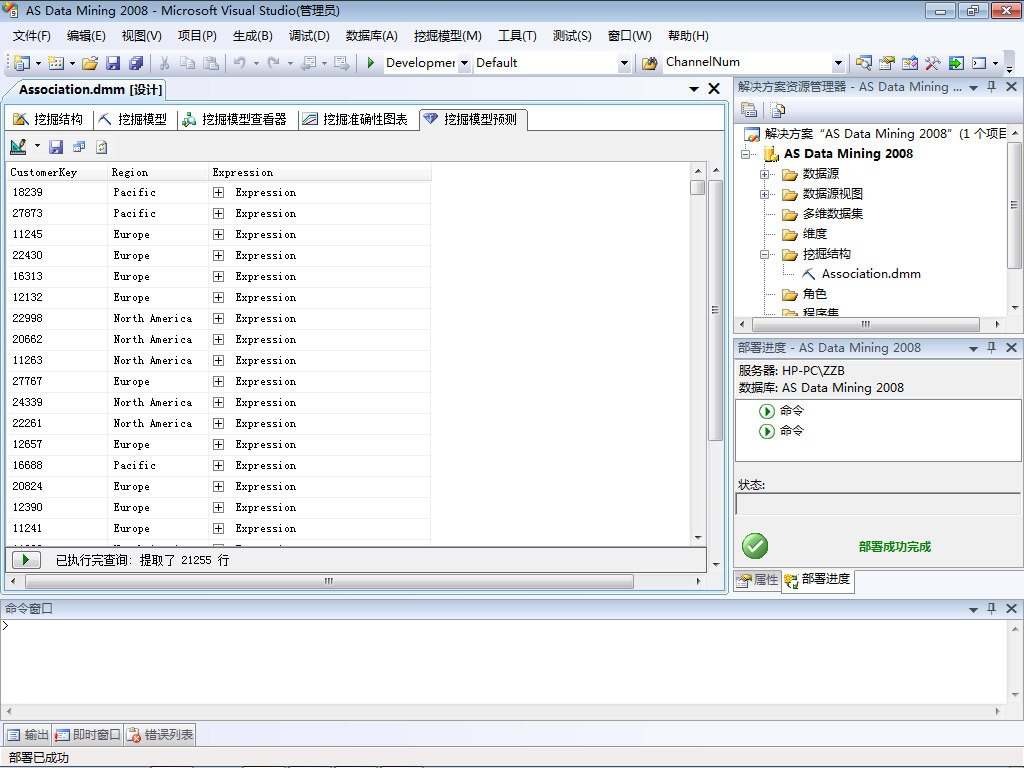Expand the 数据源视图 folder node
Image resolution: width=1024 pixels, height=768 pixels.
tap(764, 195)
